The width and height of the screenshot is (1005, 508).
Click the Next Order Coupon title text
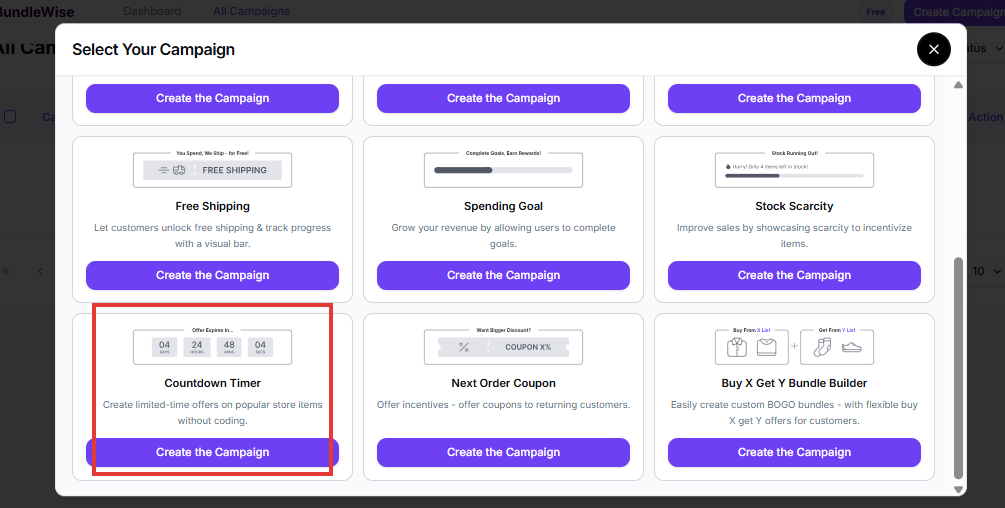pos(503,383)
